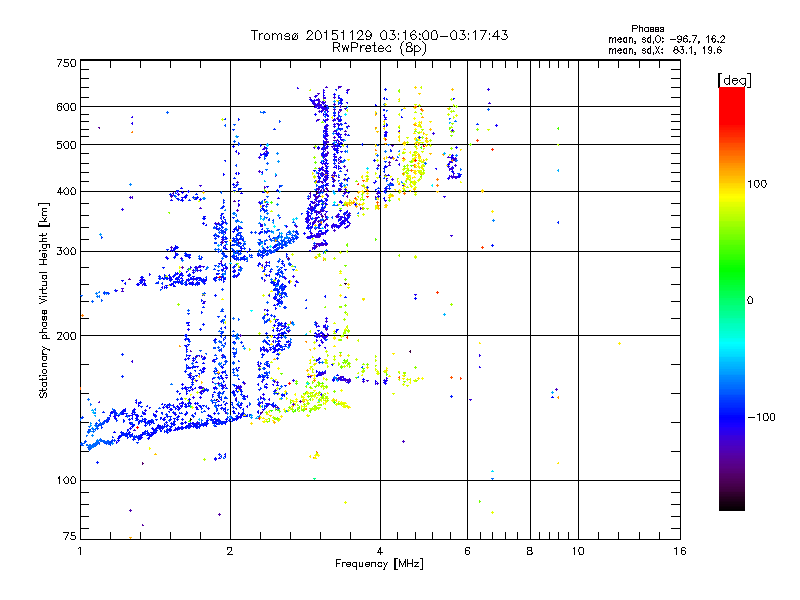Image resolution: width=800 pixels, height=600 pixels.
Task: Click the 'Stationary phase Virtual Height [km]' label
Action: (44, 301)
